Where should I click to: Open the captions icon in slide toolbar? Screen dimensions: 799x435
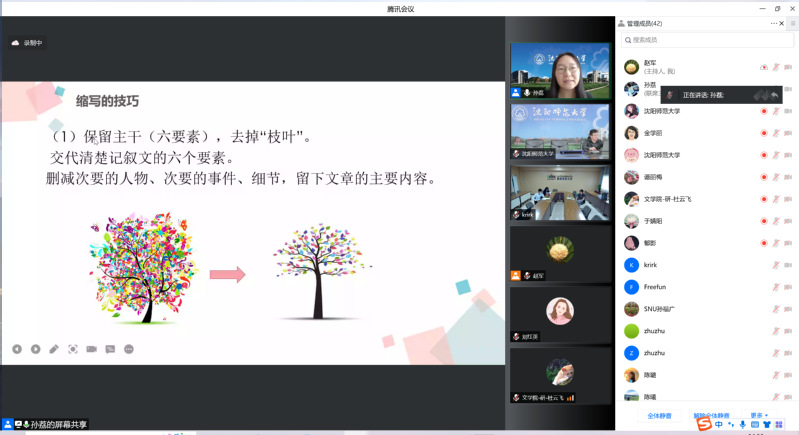pos(110,349)
